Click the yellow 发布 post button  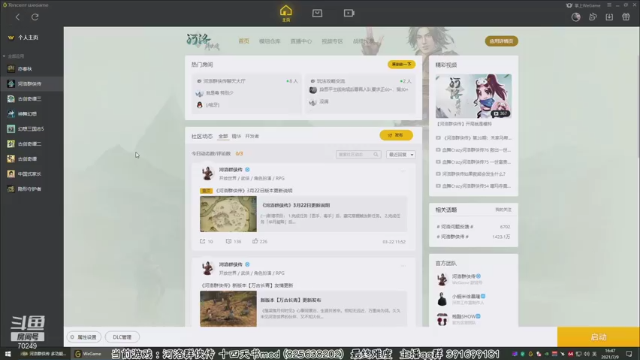point(396,135)
